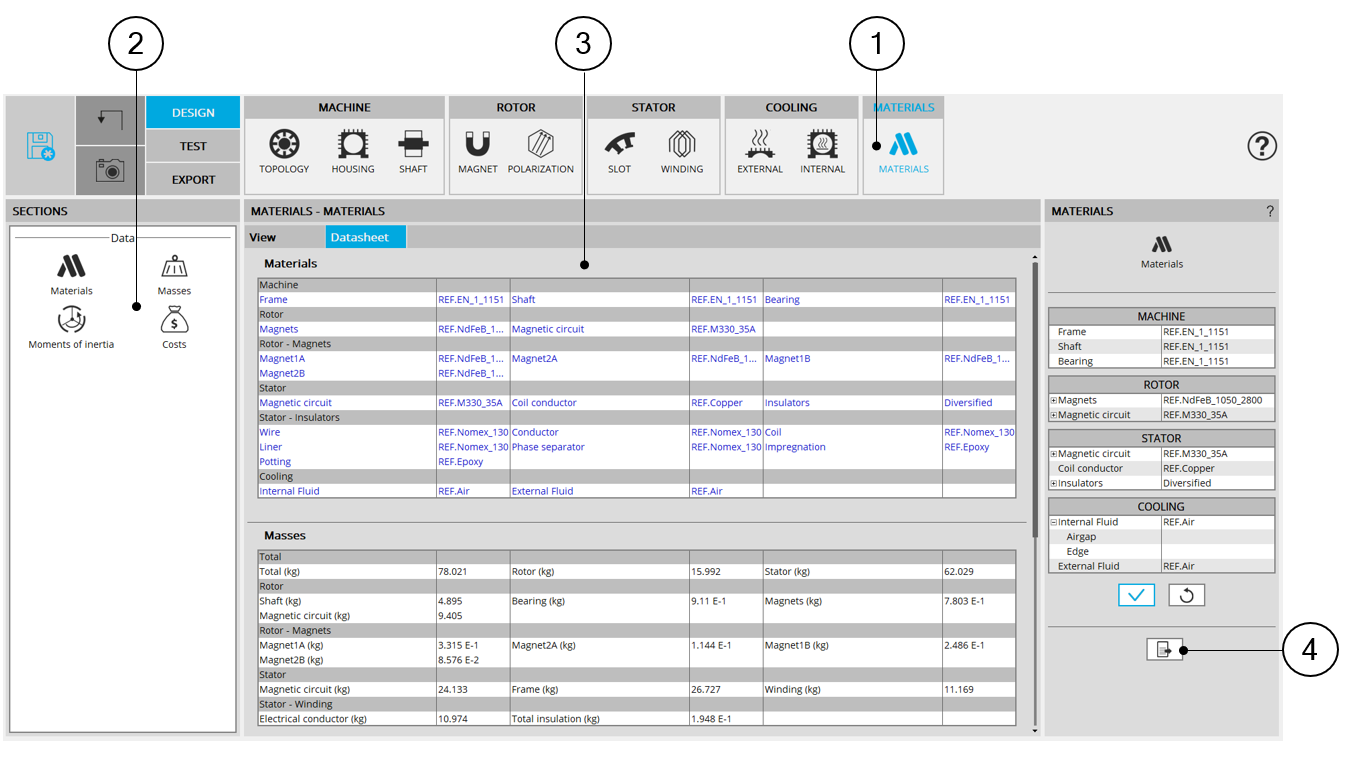
Task: Select the stator Slot icon
Action: click(x=619, y=146)
